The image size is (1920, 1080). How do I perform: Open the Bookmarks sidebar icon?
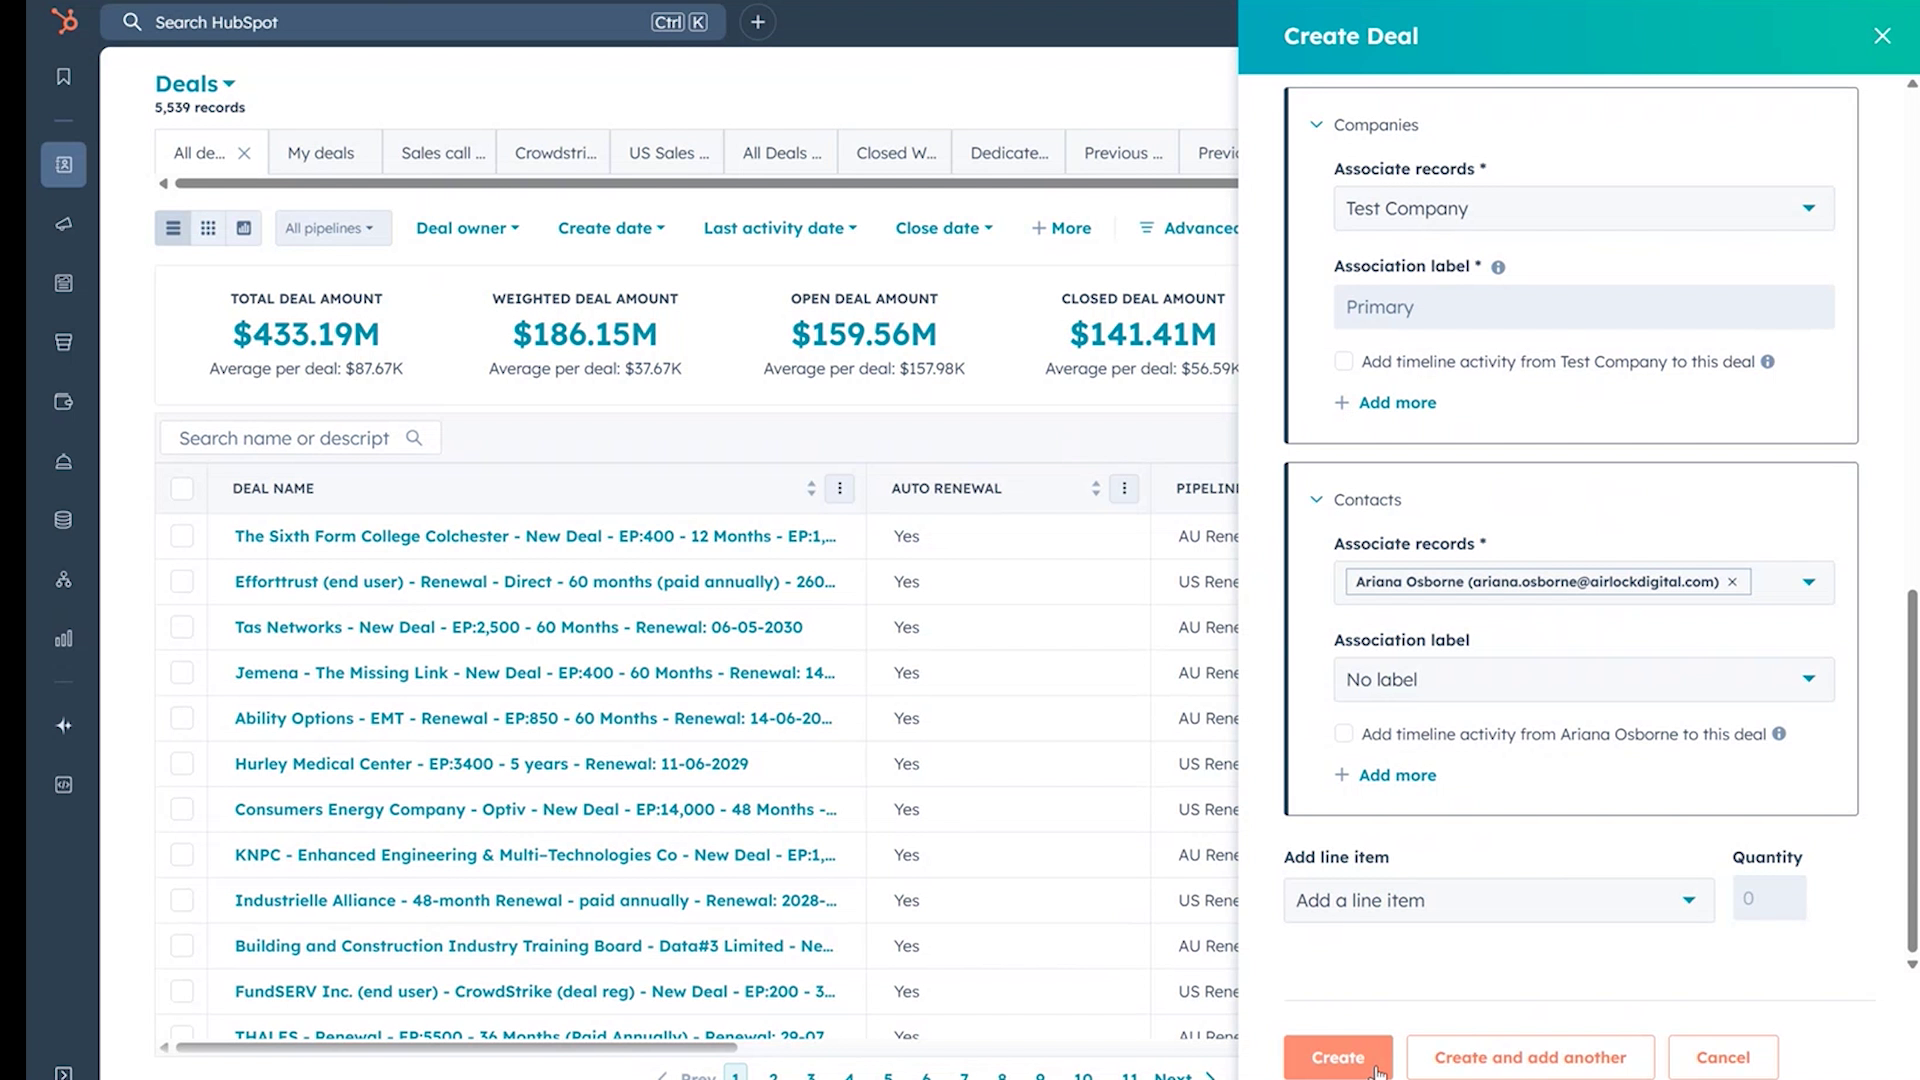click(62, 76)
